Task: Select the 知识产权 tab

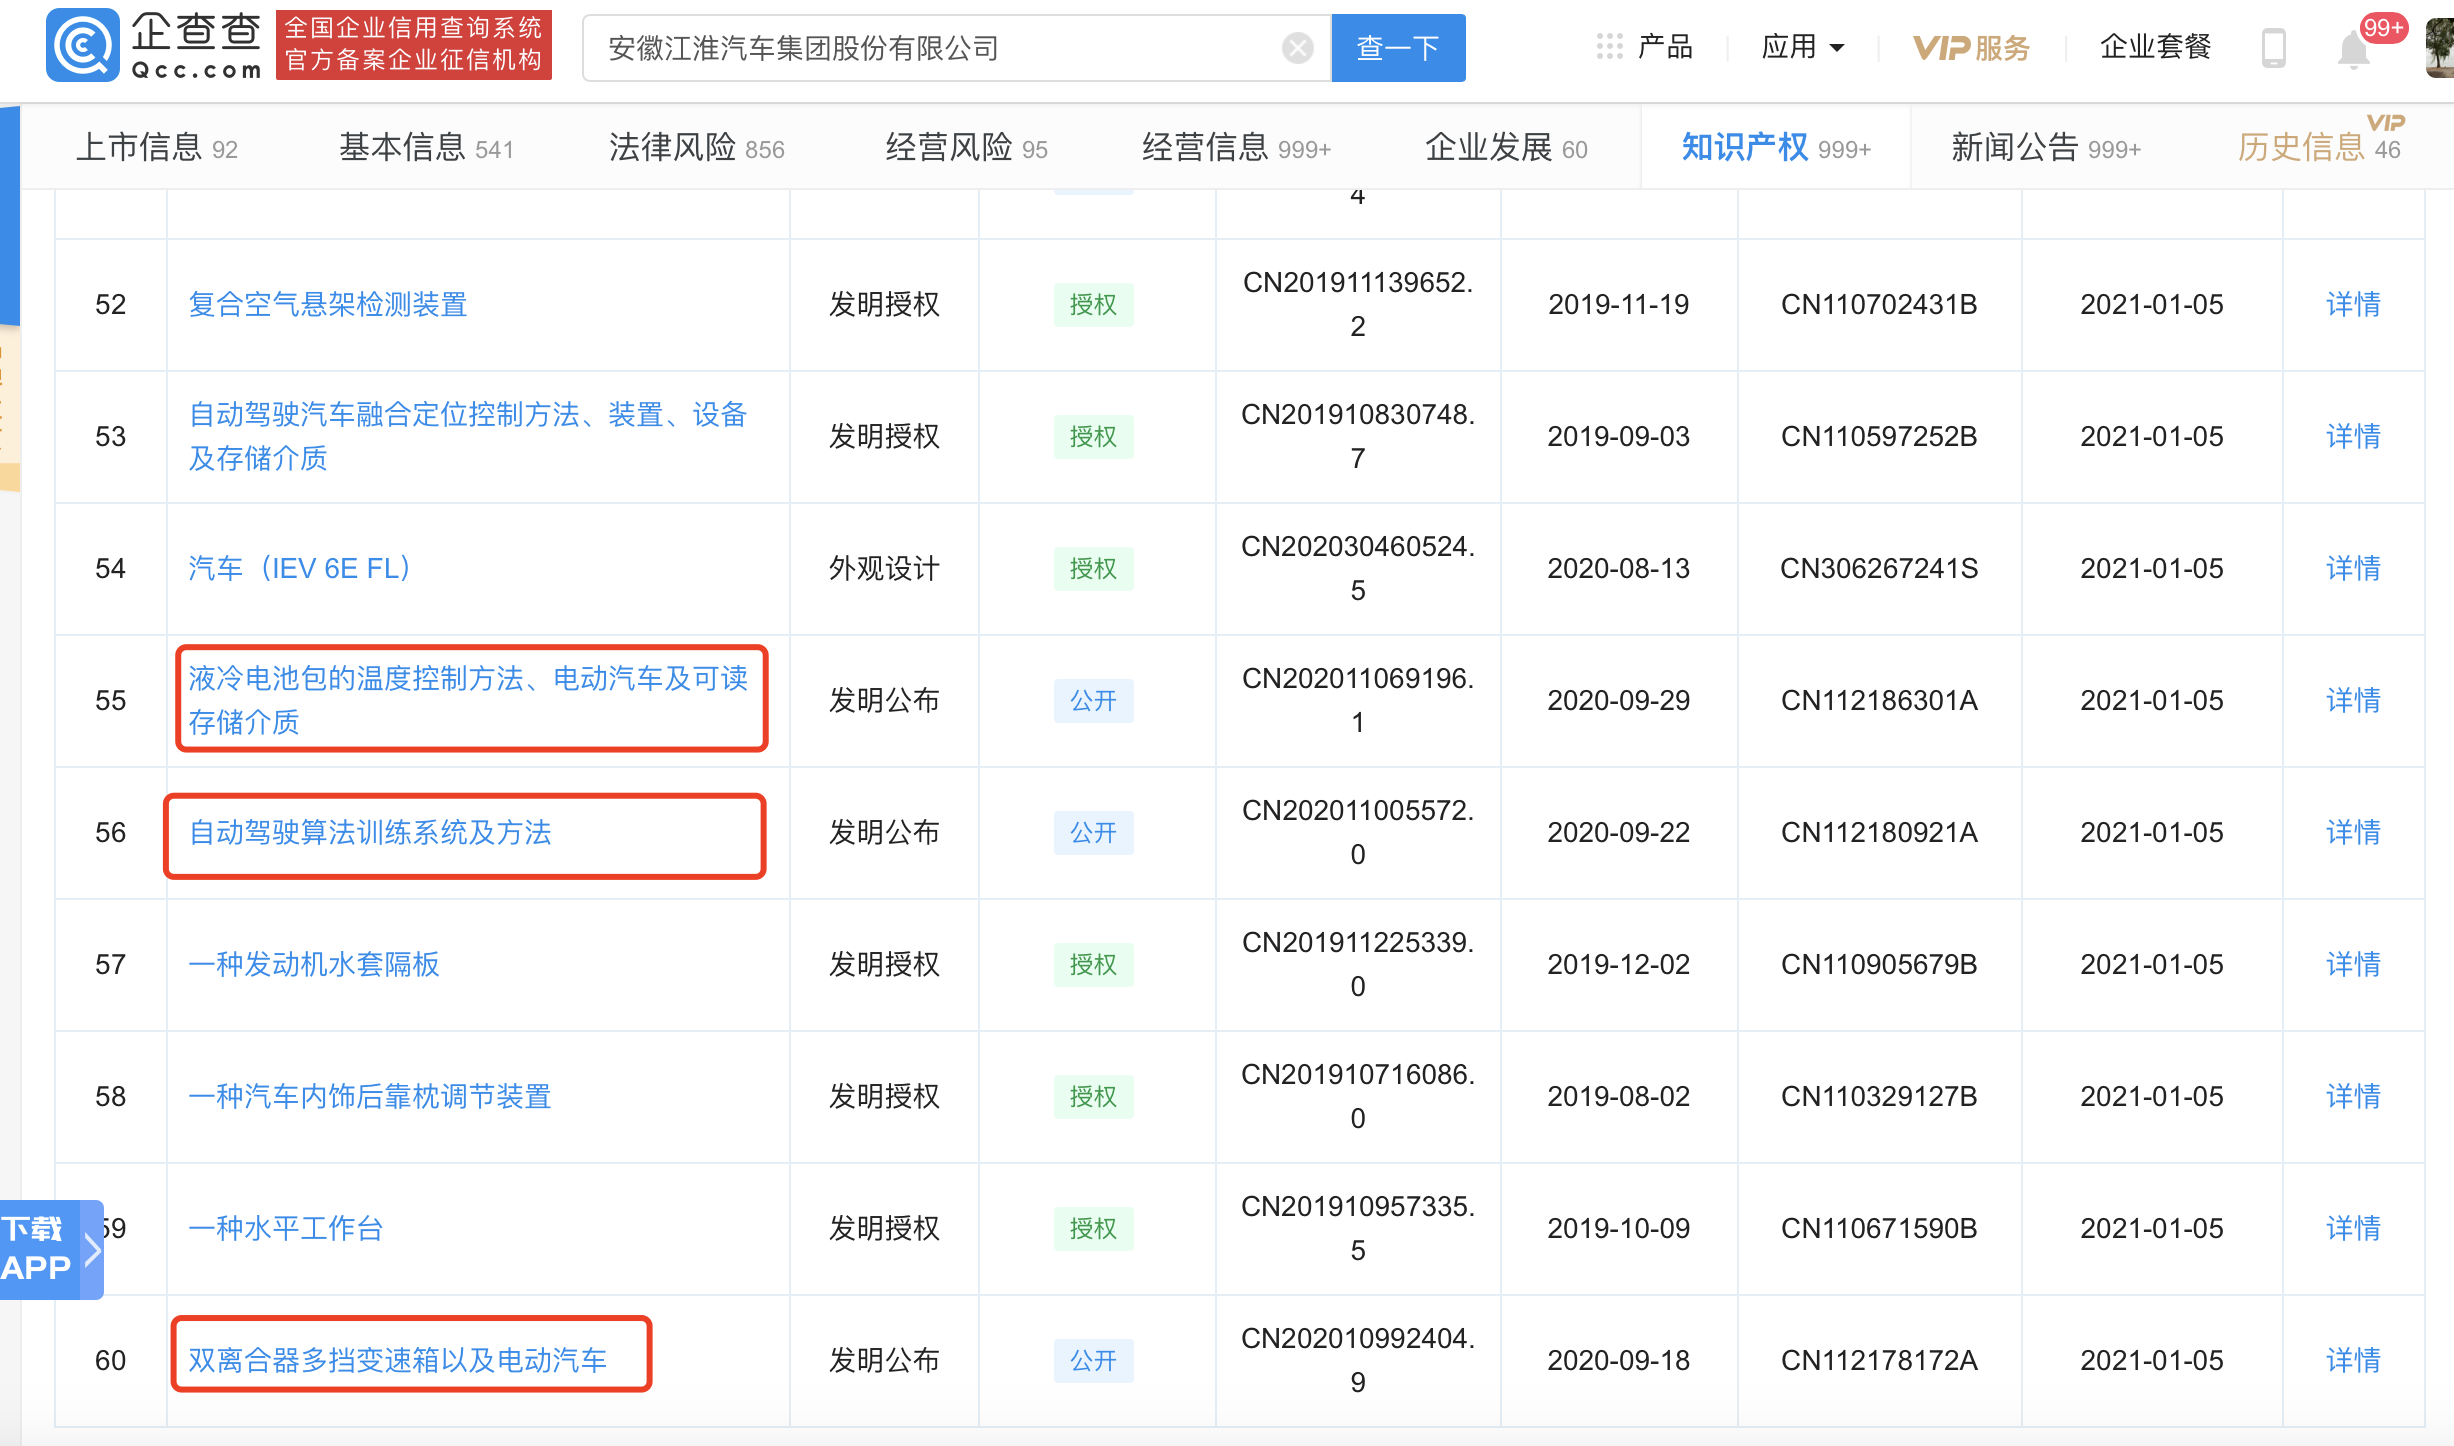Action: tap(1776, 148)
